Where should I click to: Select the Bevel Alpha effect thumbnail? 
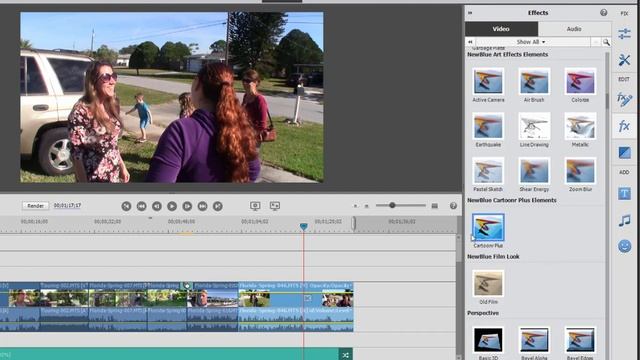point(534,340)
